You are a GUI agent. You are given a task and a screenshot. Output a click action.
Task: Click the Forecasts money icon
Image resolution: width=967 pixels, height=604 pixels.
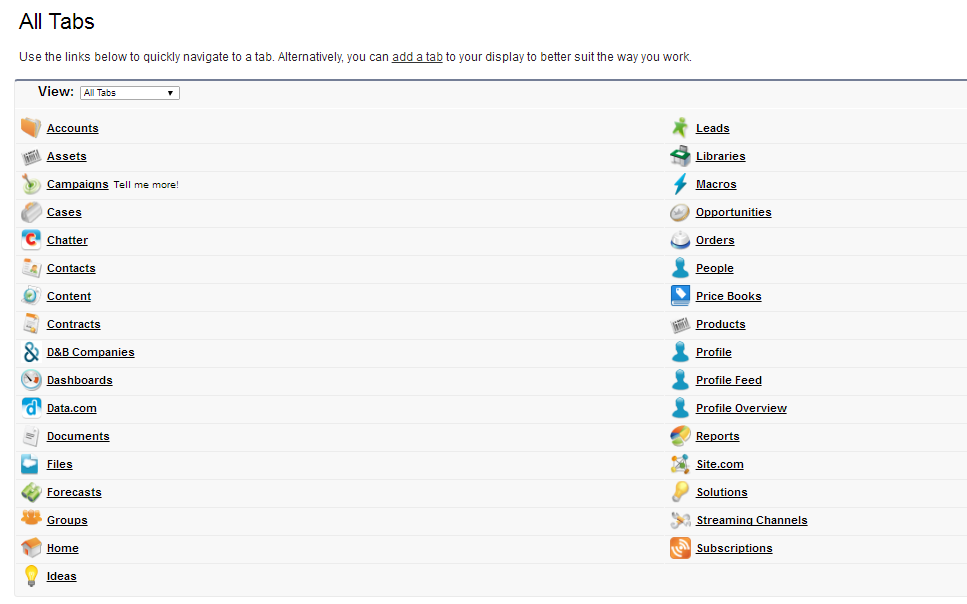pyautogui.click(x=31, y=492)
